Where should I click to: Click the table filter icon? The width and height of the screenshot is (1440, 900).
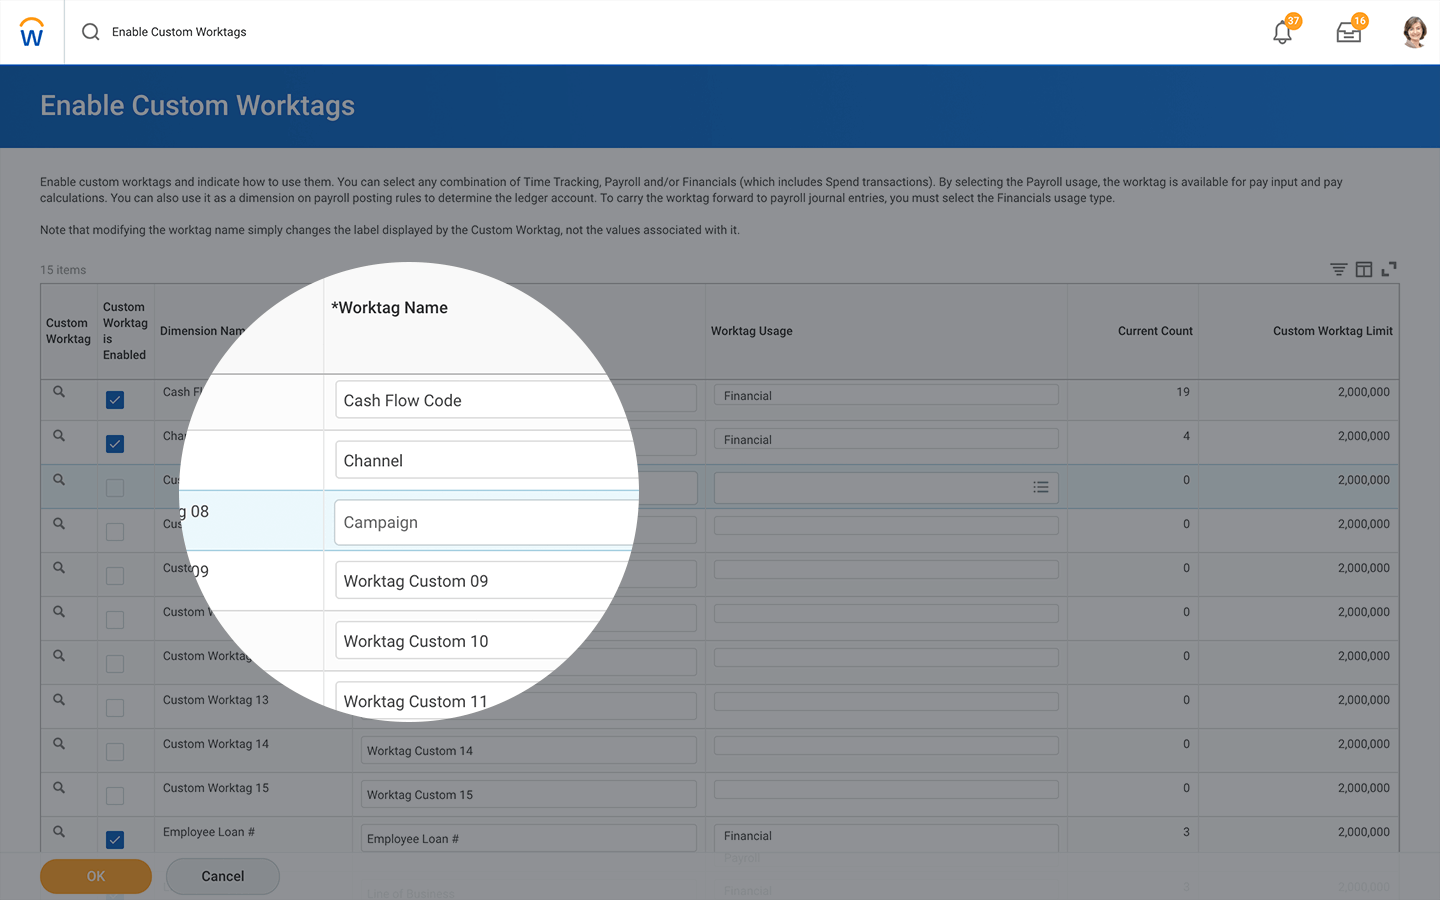[x=1338, y=269]
